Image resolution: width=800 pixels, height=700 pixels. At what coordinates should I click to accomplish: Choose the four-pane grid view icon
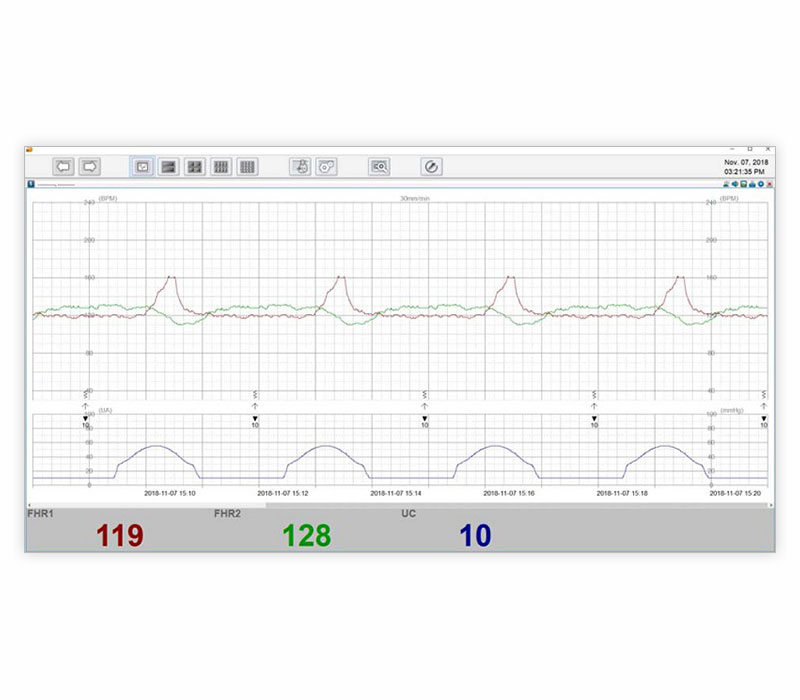pyautogui.click(x=196, y=167)
